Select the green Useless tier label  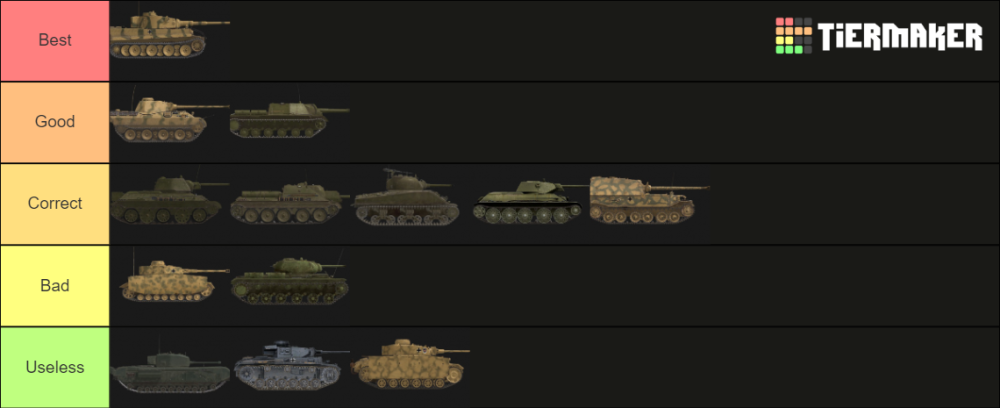tap(55, 367)
